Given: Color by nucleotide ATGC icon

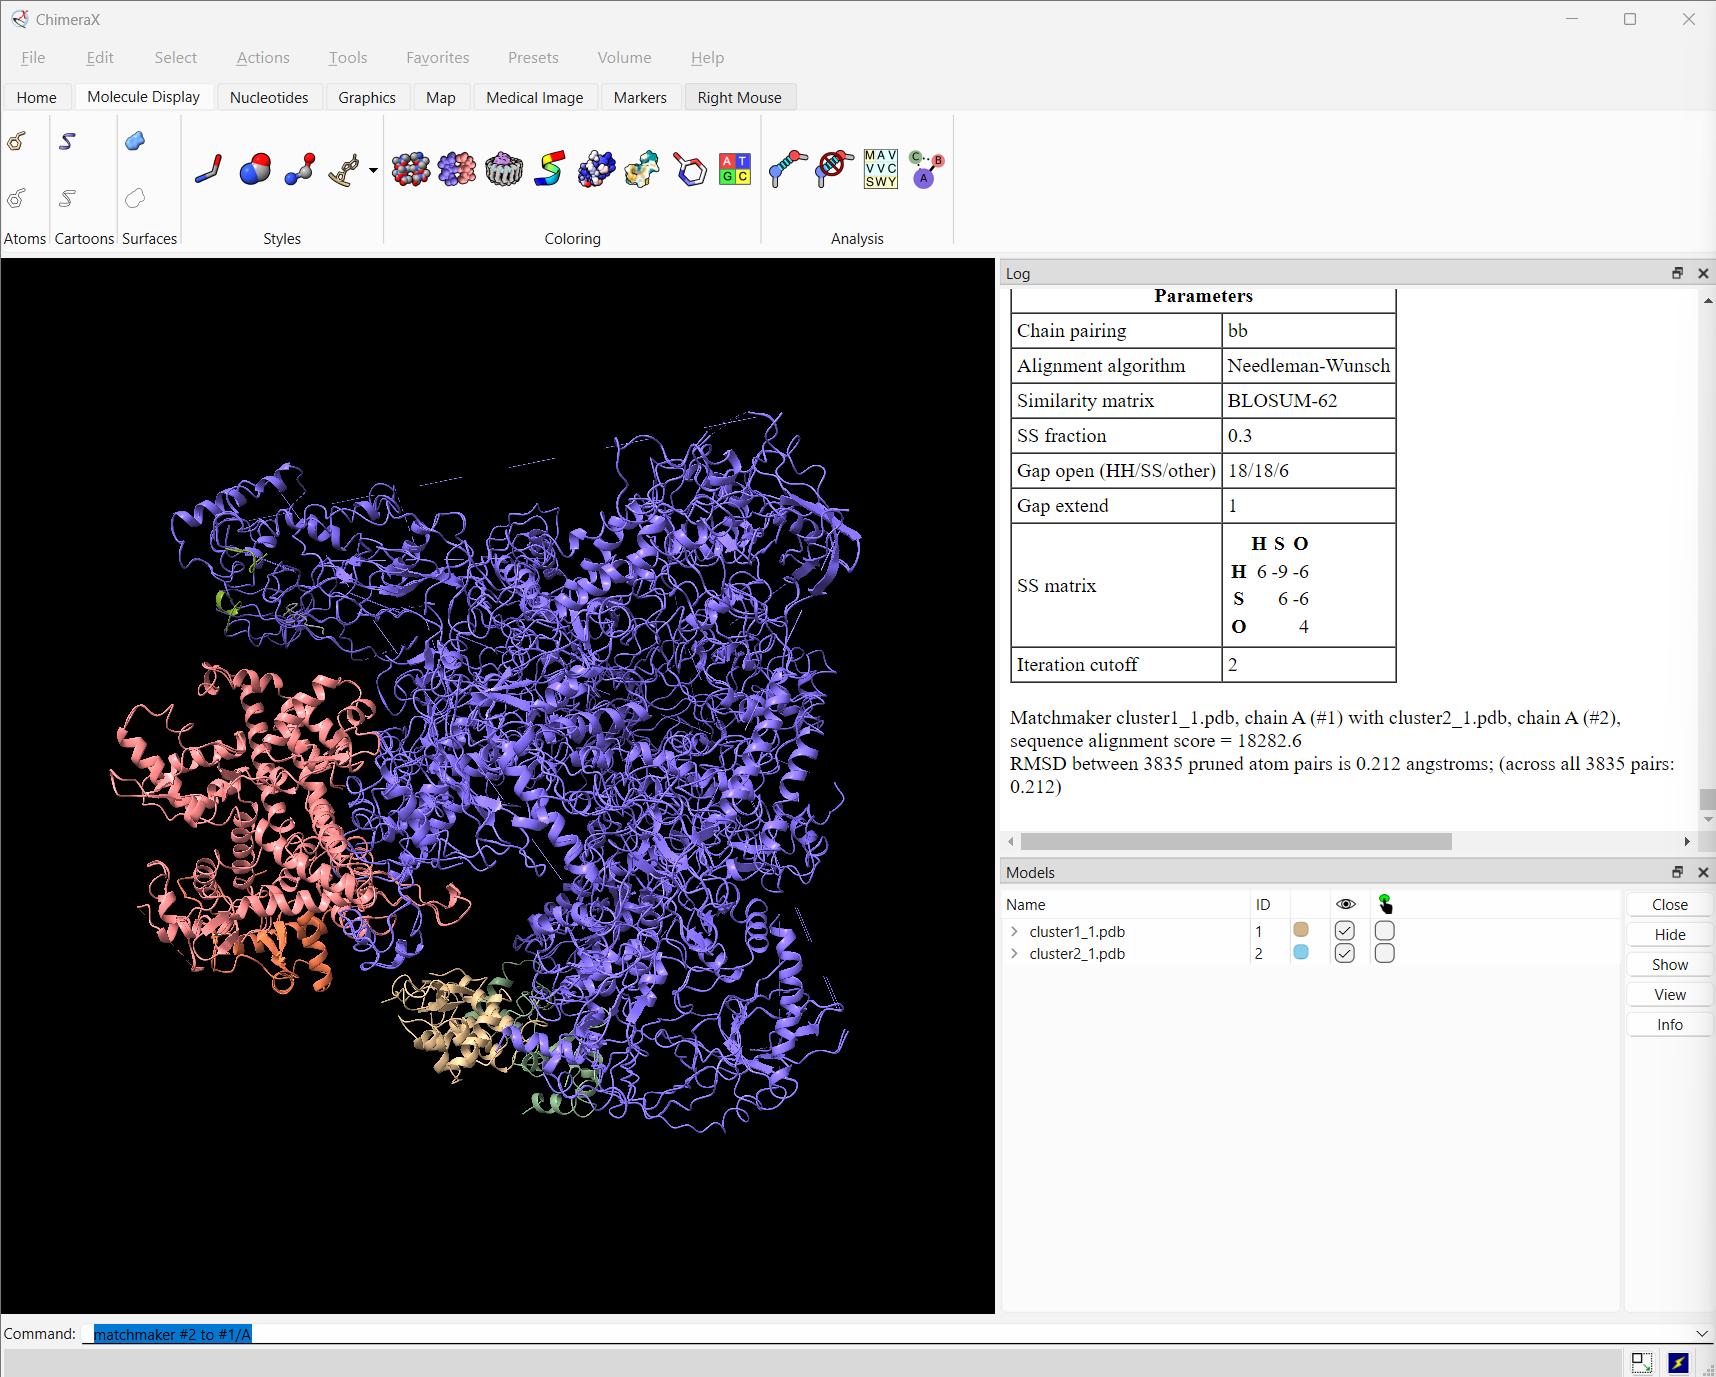Looking at the screenshot, I should 735,169.
